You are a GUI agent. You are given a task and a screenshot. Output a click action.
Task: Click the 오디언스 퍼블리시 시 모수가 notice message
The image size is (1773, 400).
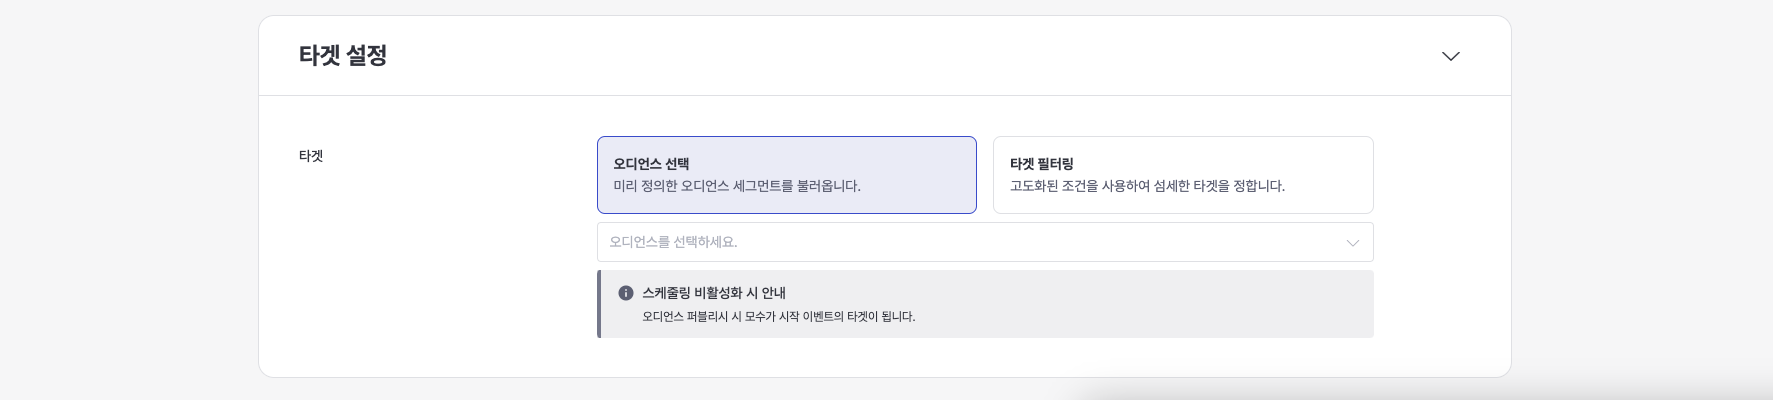tap(778, 317)
